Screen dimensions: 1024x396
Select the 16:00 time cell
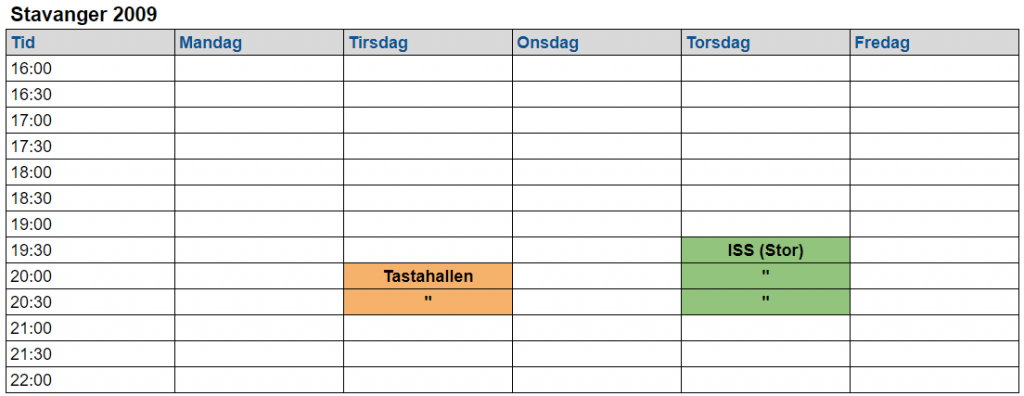click(90, 69)
